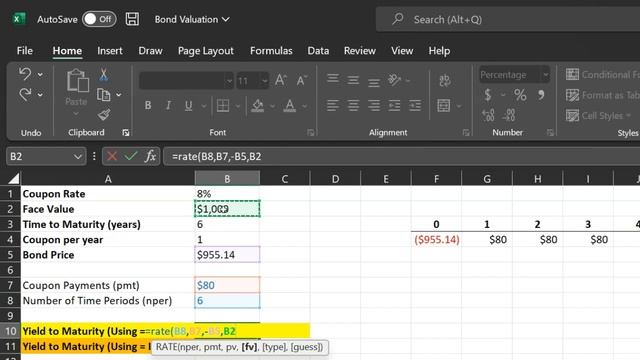This screenshot has height=360, width=640.
Task: Click the Name Box showing B2
Action: click(46, 156)
